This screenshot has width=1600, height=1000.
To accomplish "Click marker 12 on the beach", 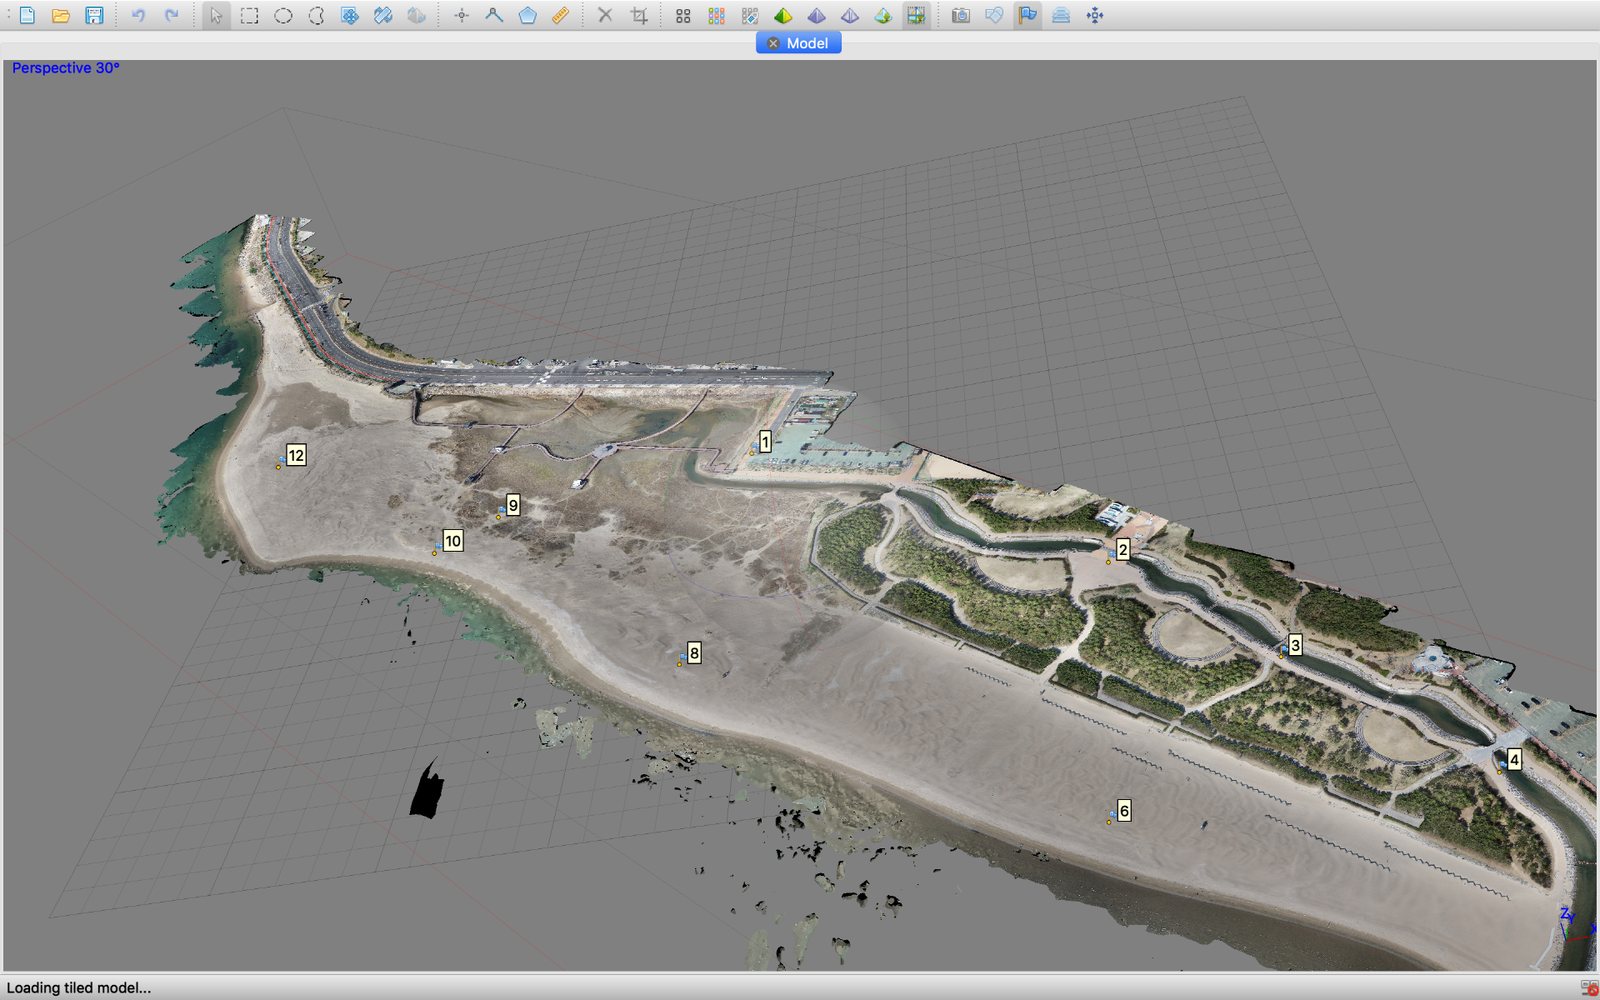I will pyautogui.click(x=296, y=455).
